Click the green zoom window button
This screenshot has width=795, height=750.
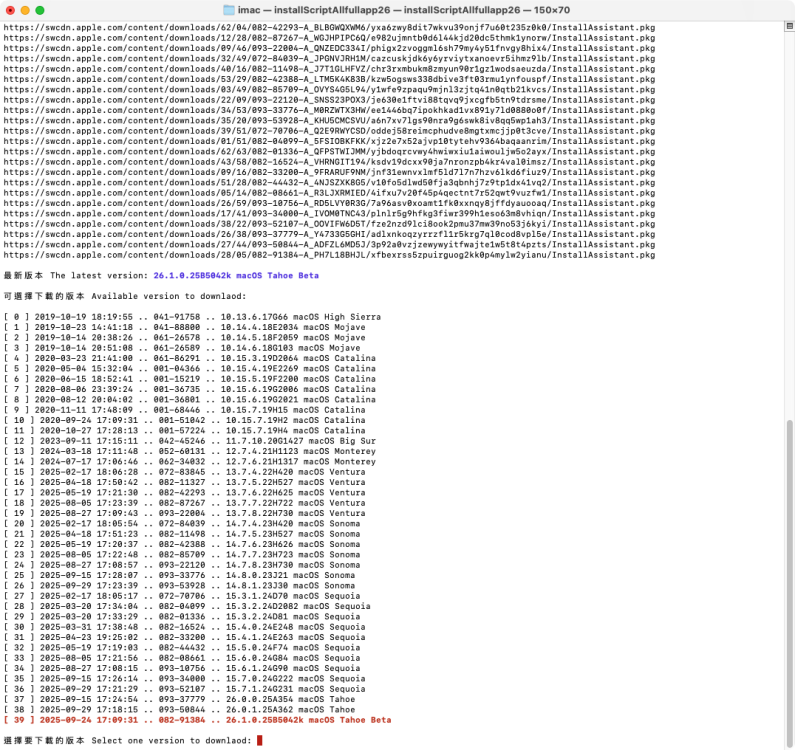40,10
